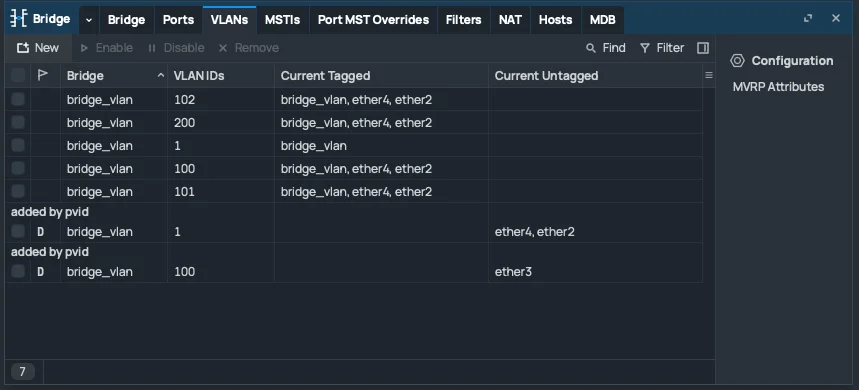Click the Bridge icon in title bar

click(19, 19)
